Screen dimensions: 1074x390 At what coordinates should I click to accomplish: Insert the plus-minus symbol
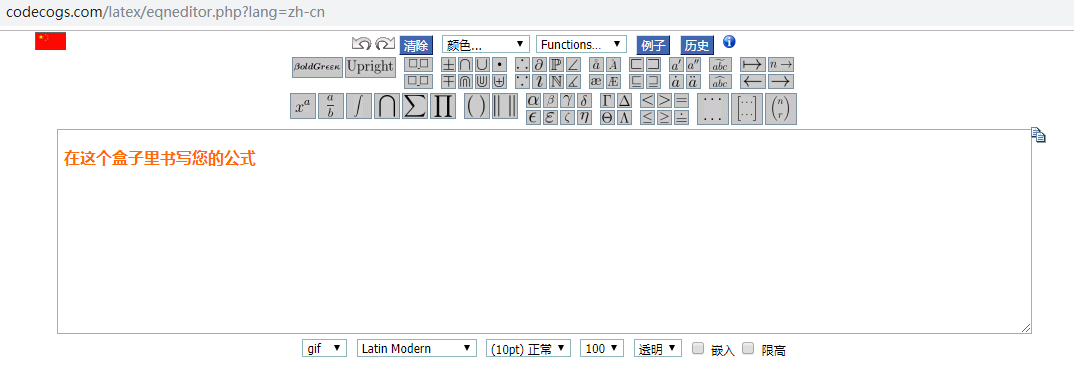click(448, 64)
